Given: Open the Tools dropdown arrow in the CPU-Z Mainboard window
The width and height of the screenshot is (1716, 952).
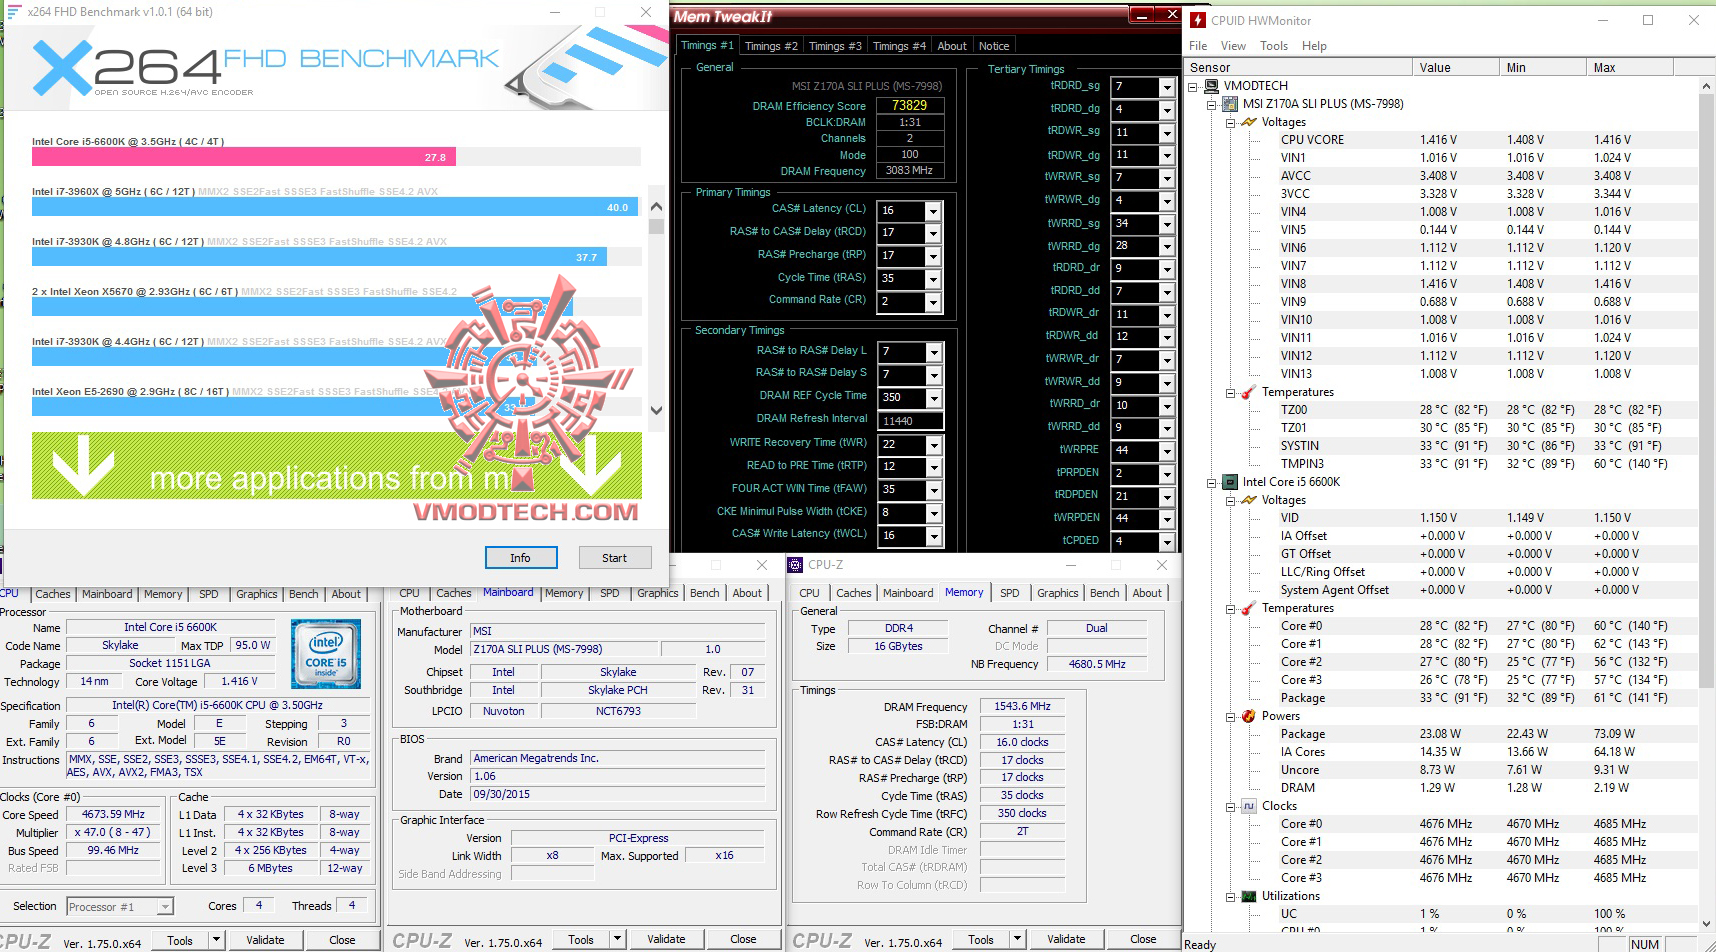Looking at the screenshot, I should pos(617,939).
